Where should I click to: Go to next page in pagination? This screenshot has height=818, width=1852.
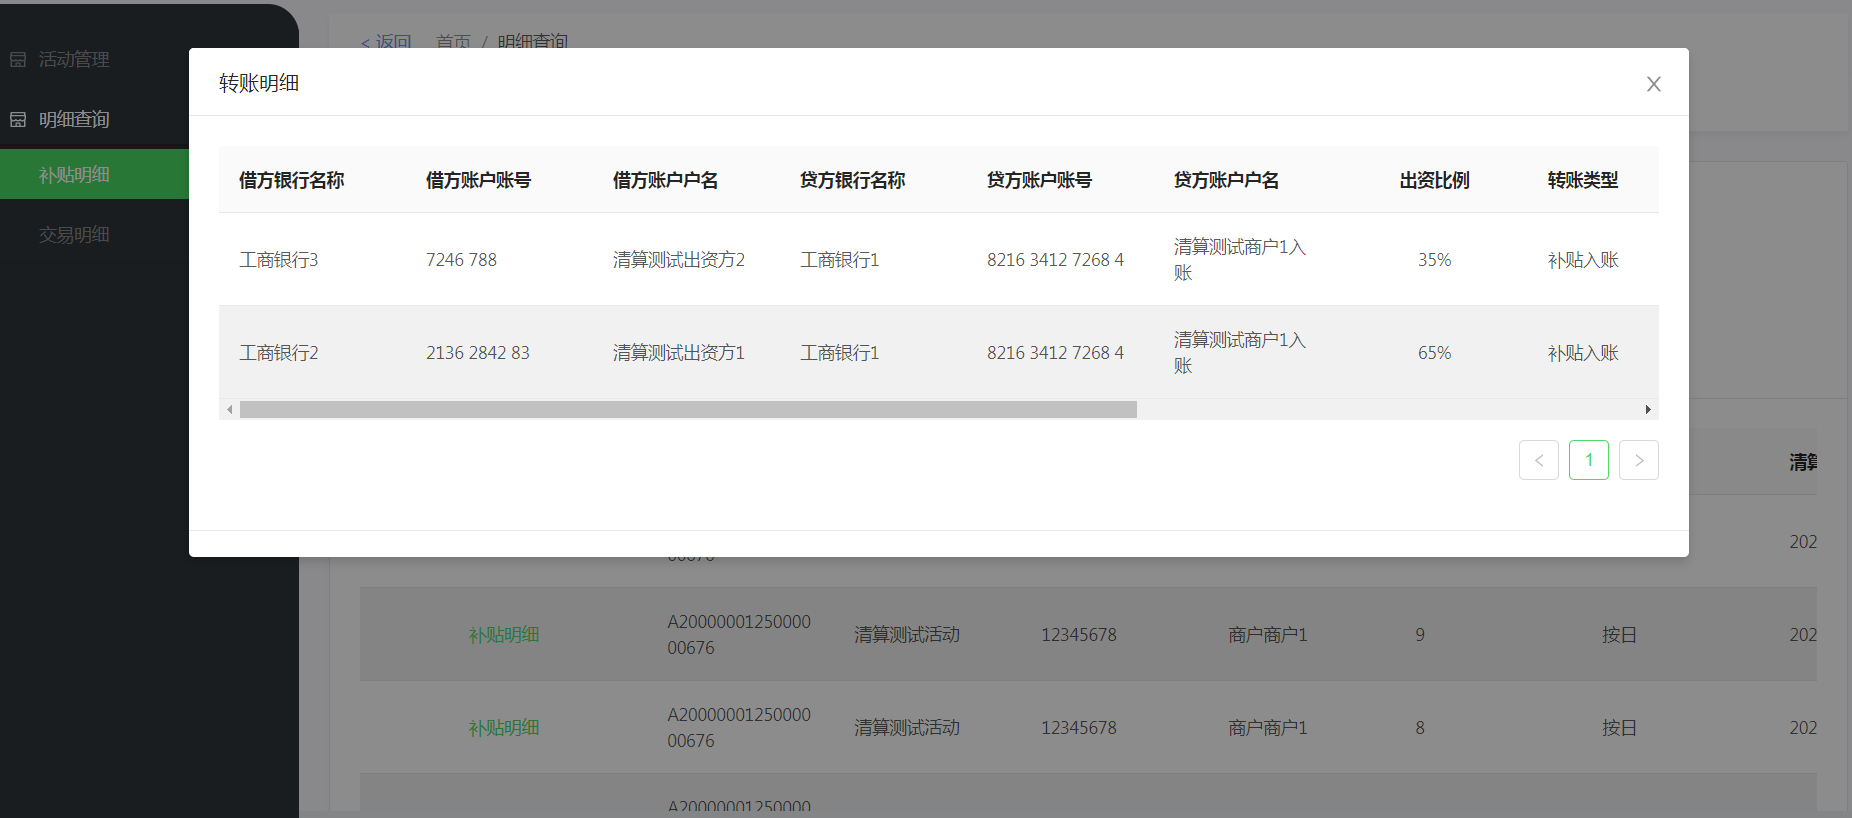point(1638,460)
